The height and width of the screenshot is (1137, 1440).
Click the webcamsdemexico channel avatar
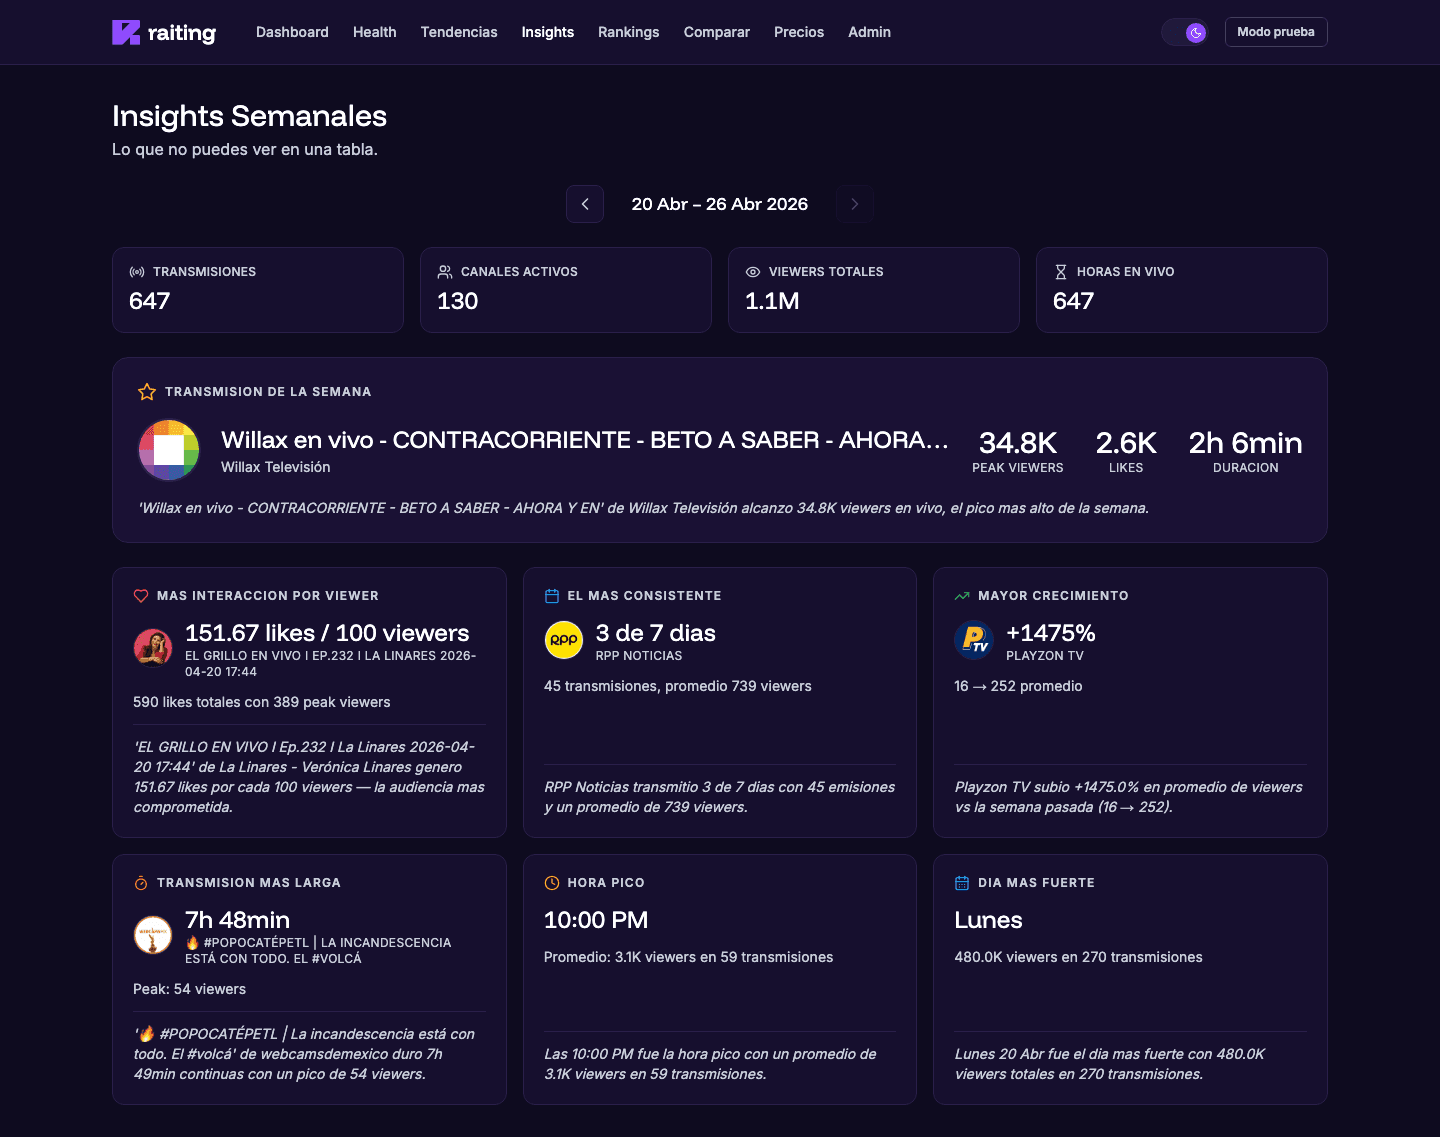153,935
